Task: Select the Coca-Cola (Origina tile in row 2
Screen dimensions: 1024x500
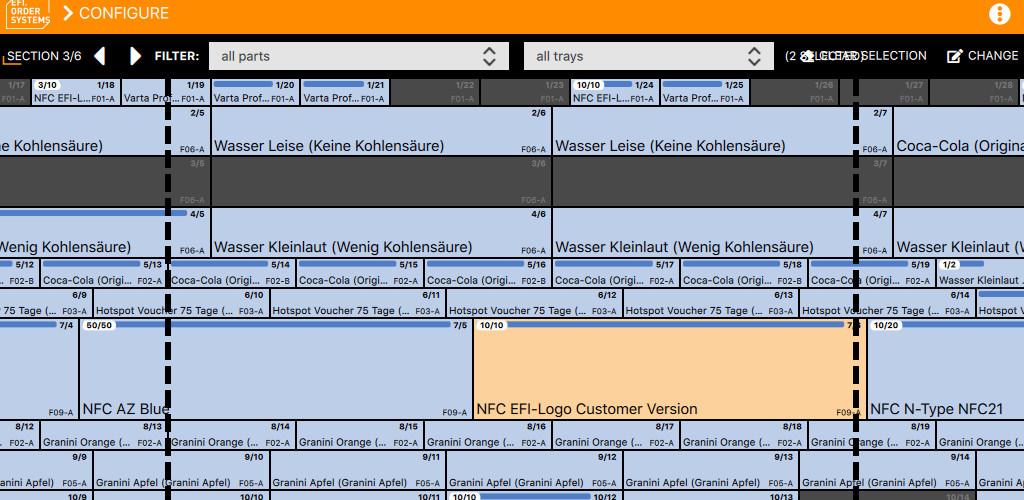Action: [959, 131]
